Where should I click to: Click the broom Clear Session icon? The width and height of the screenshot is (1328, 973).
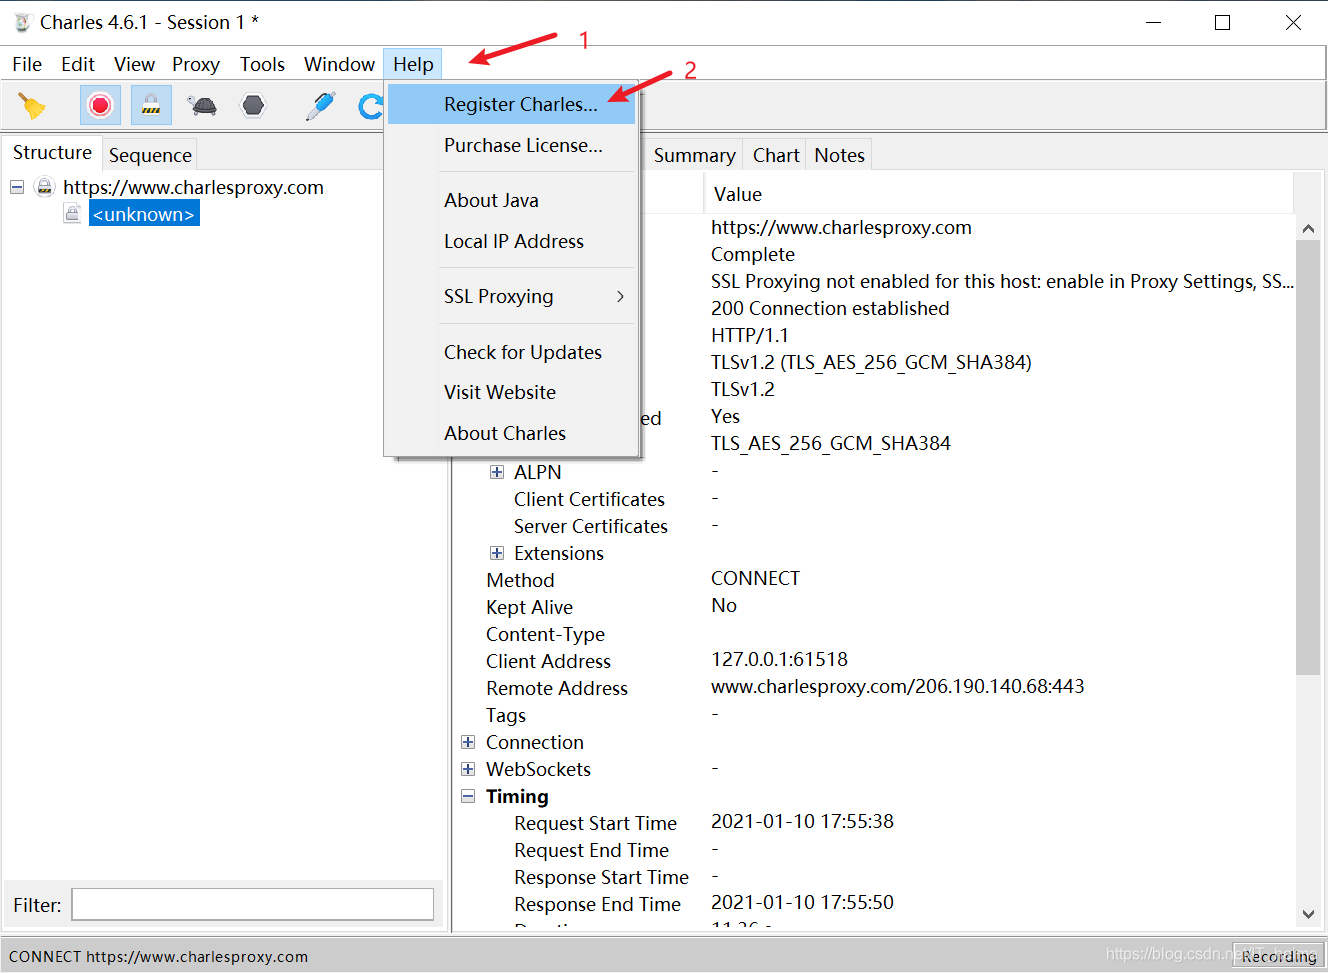click(x=32, y=105)
